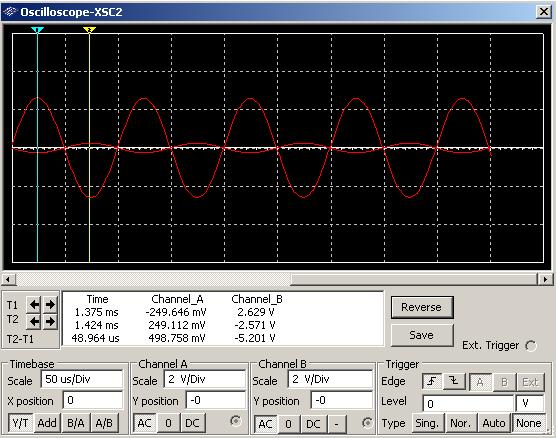The image size is (556, 438).
Task: Select B/A display mode
Action: coord(76,423)
